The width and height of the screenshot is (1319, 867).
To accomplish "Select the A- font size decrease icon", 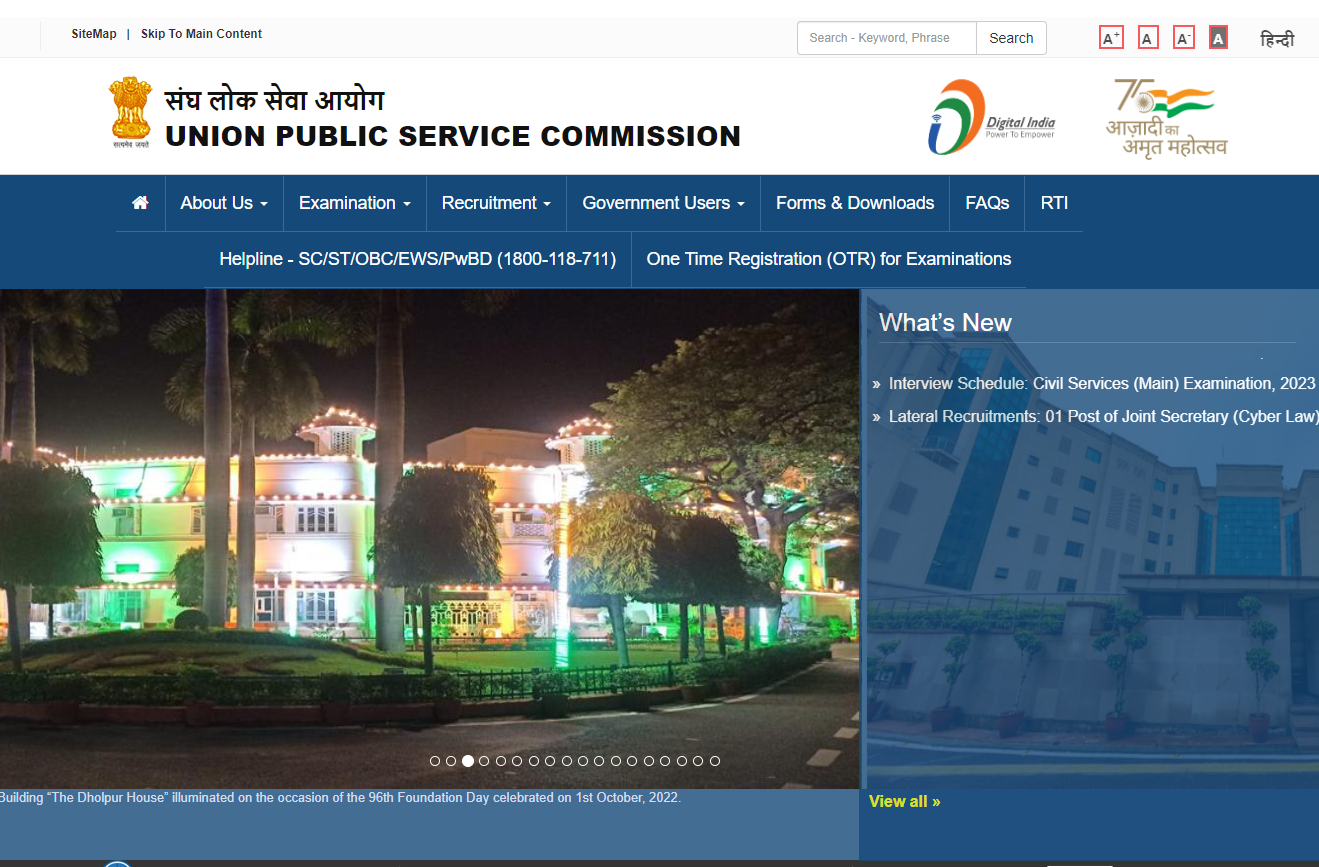I will point(1183,36).
